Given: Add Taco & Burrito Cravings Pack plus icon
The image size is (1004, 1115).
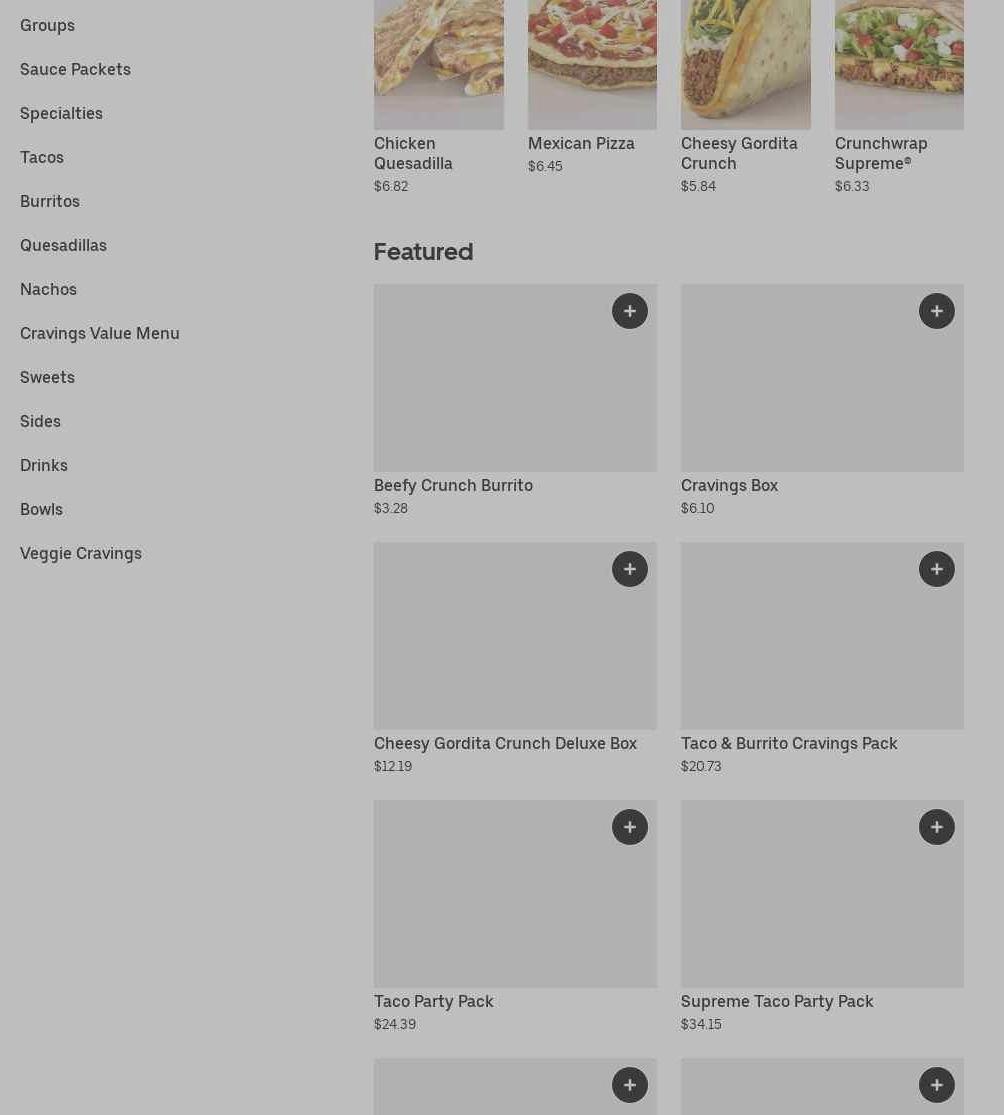Looking at the screenshot, I should [x=936, y=569].
